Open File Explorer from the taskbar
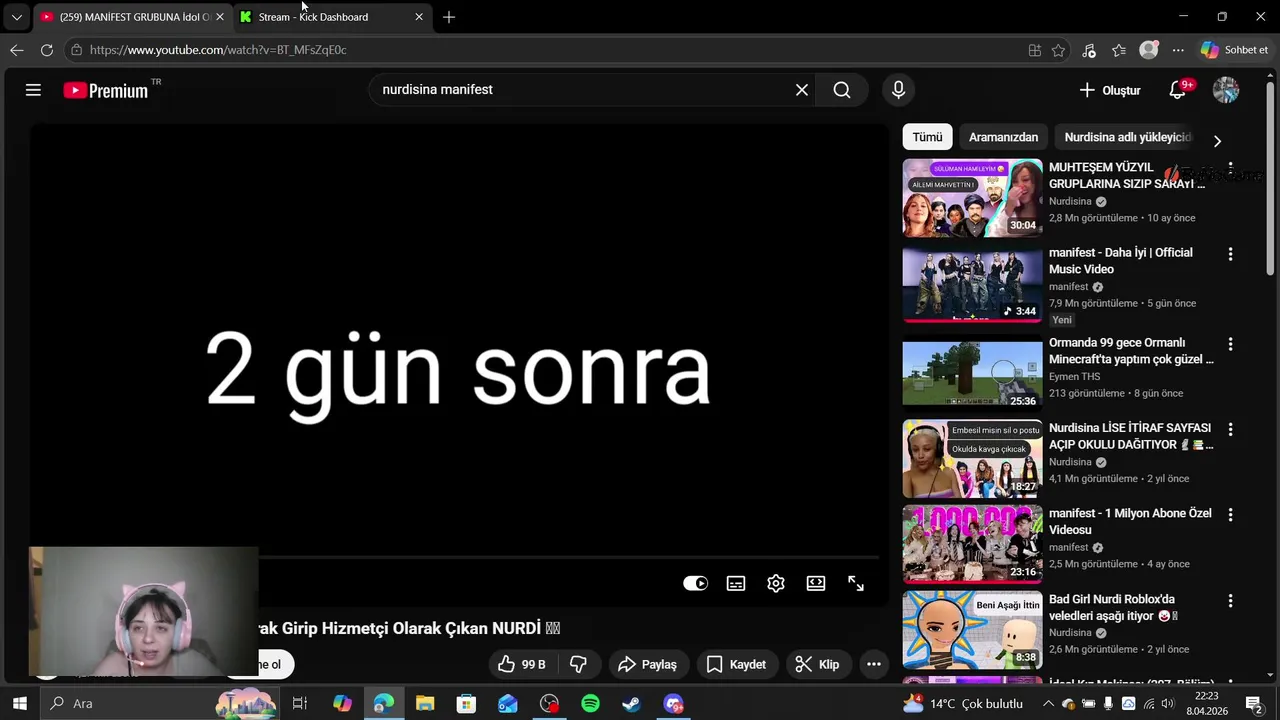Screen dimensions: 1280x720 click(425, 704)
